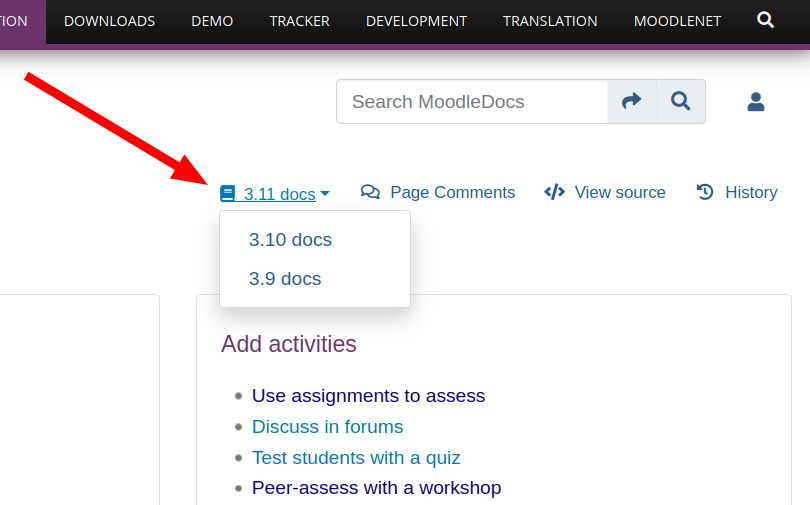Open the page History

[737, 192]
